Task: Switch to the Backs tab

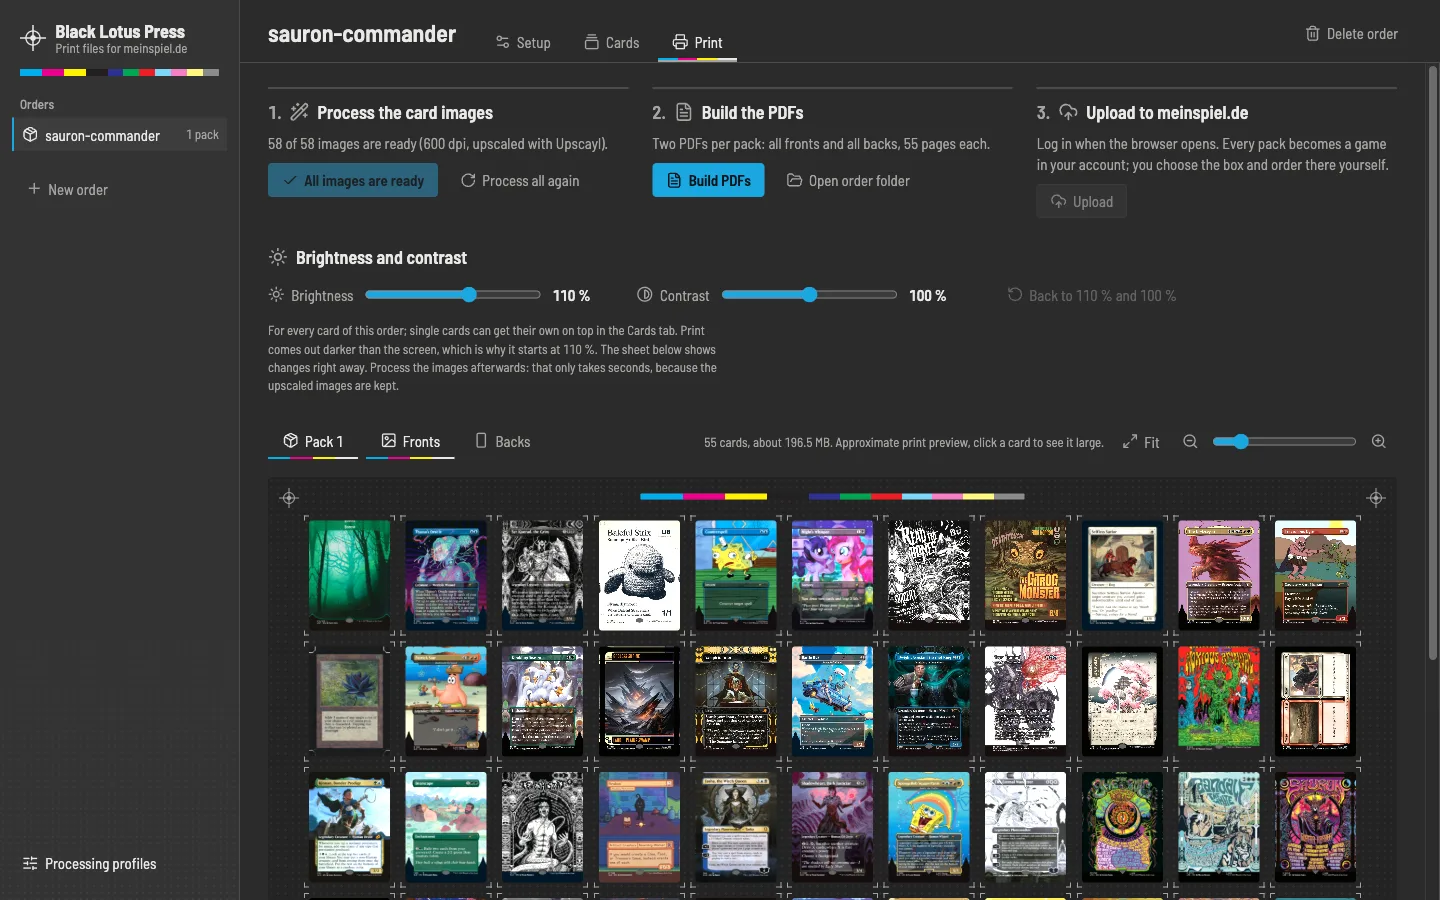Action: click(503, 442)
